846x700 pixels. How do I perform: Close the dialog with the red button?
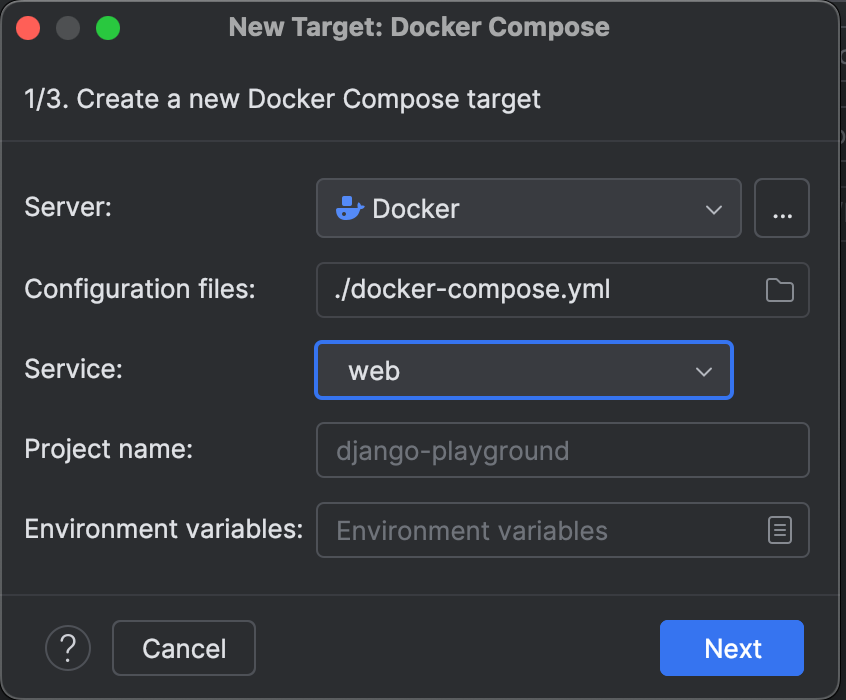[x=28, y=28]
